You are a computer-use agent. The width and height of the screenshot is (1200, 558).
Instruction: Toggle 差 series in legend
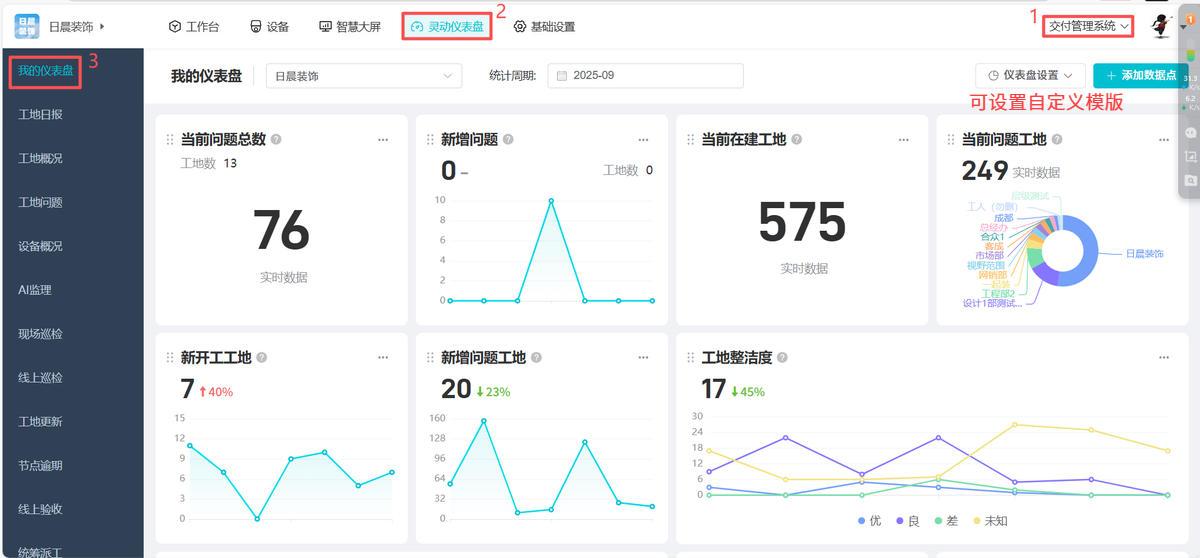coord(945,521)
